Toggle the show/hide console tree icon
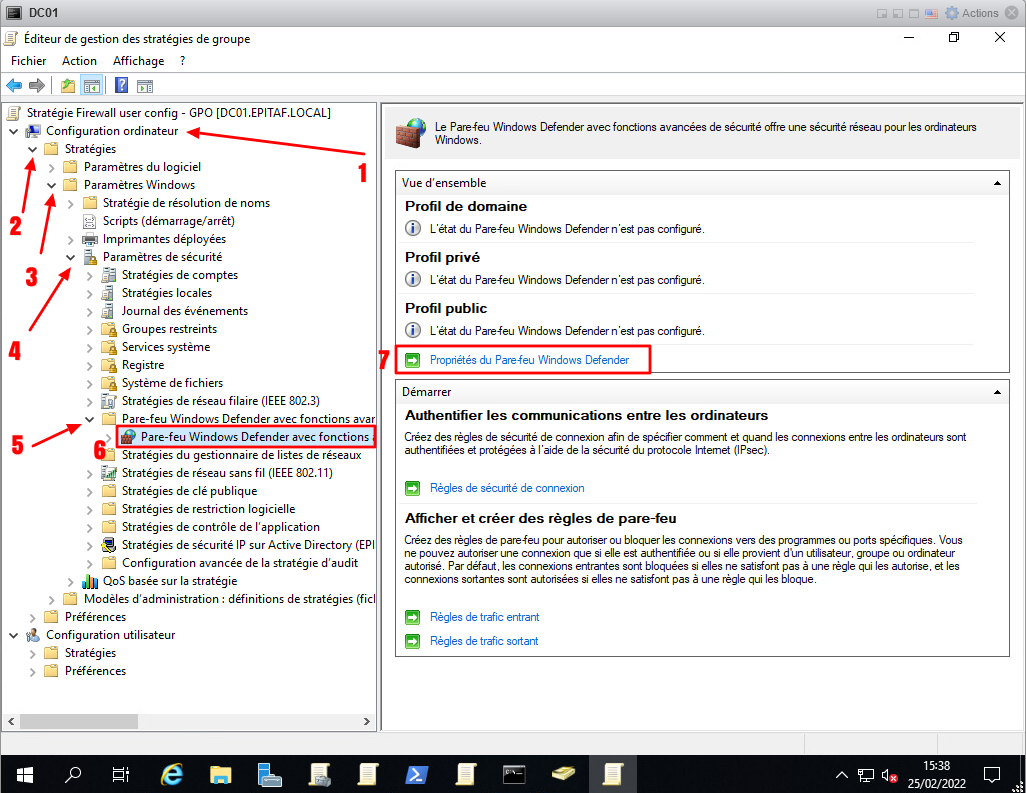 [91, 86]
